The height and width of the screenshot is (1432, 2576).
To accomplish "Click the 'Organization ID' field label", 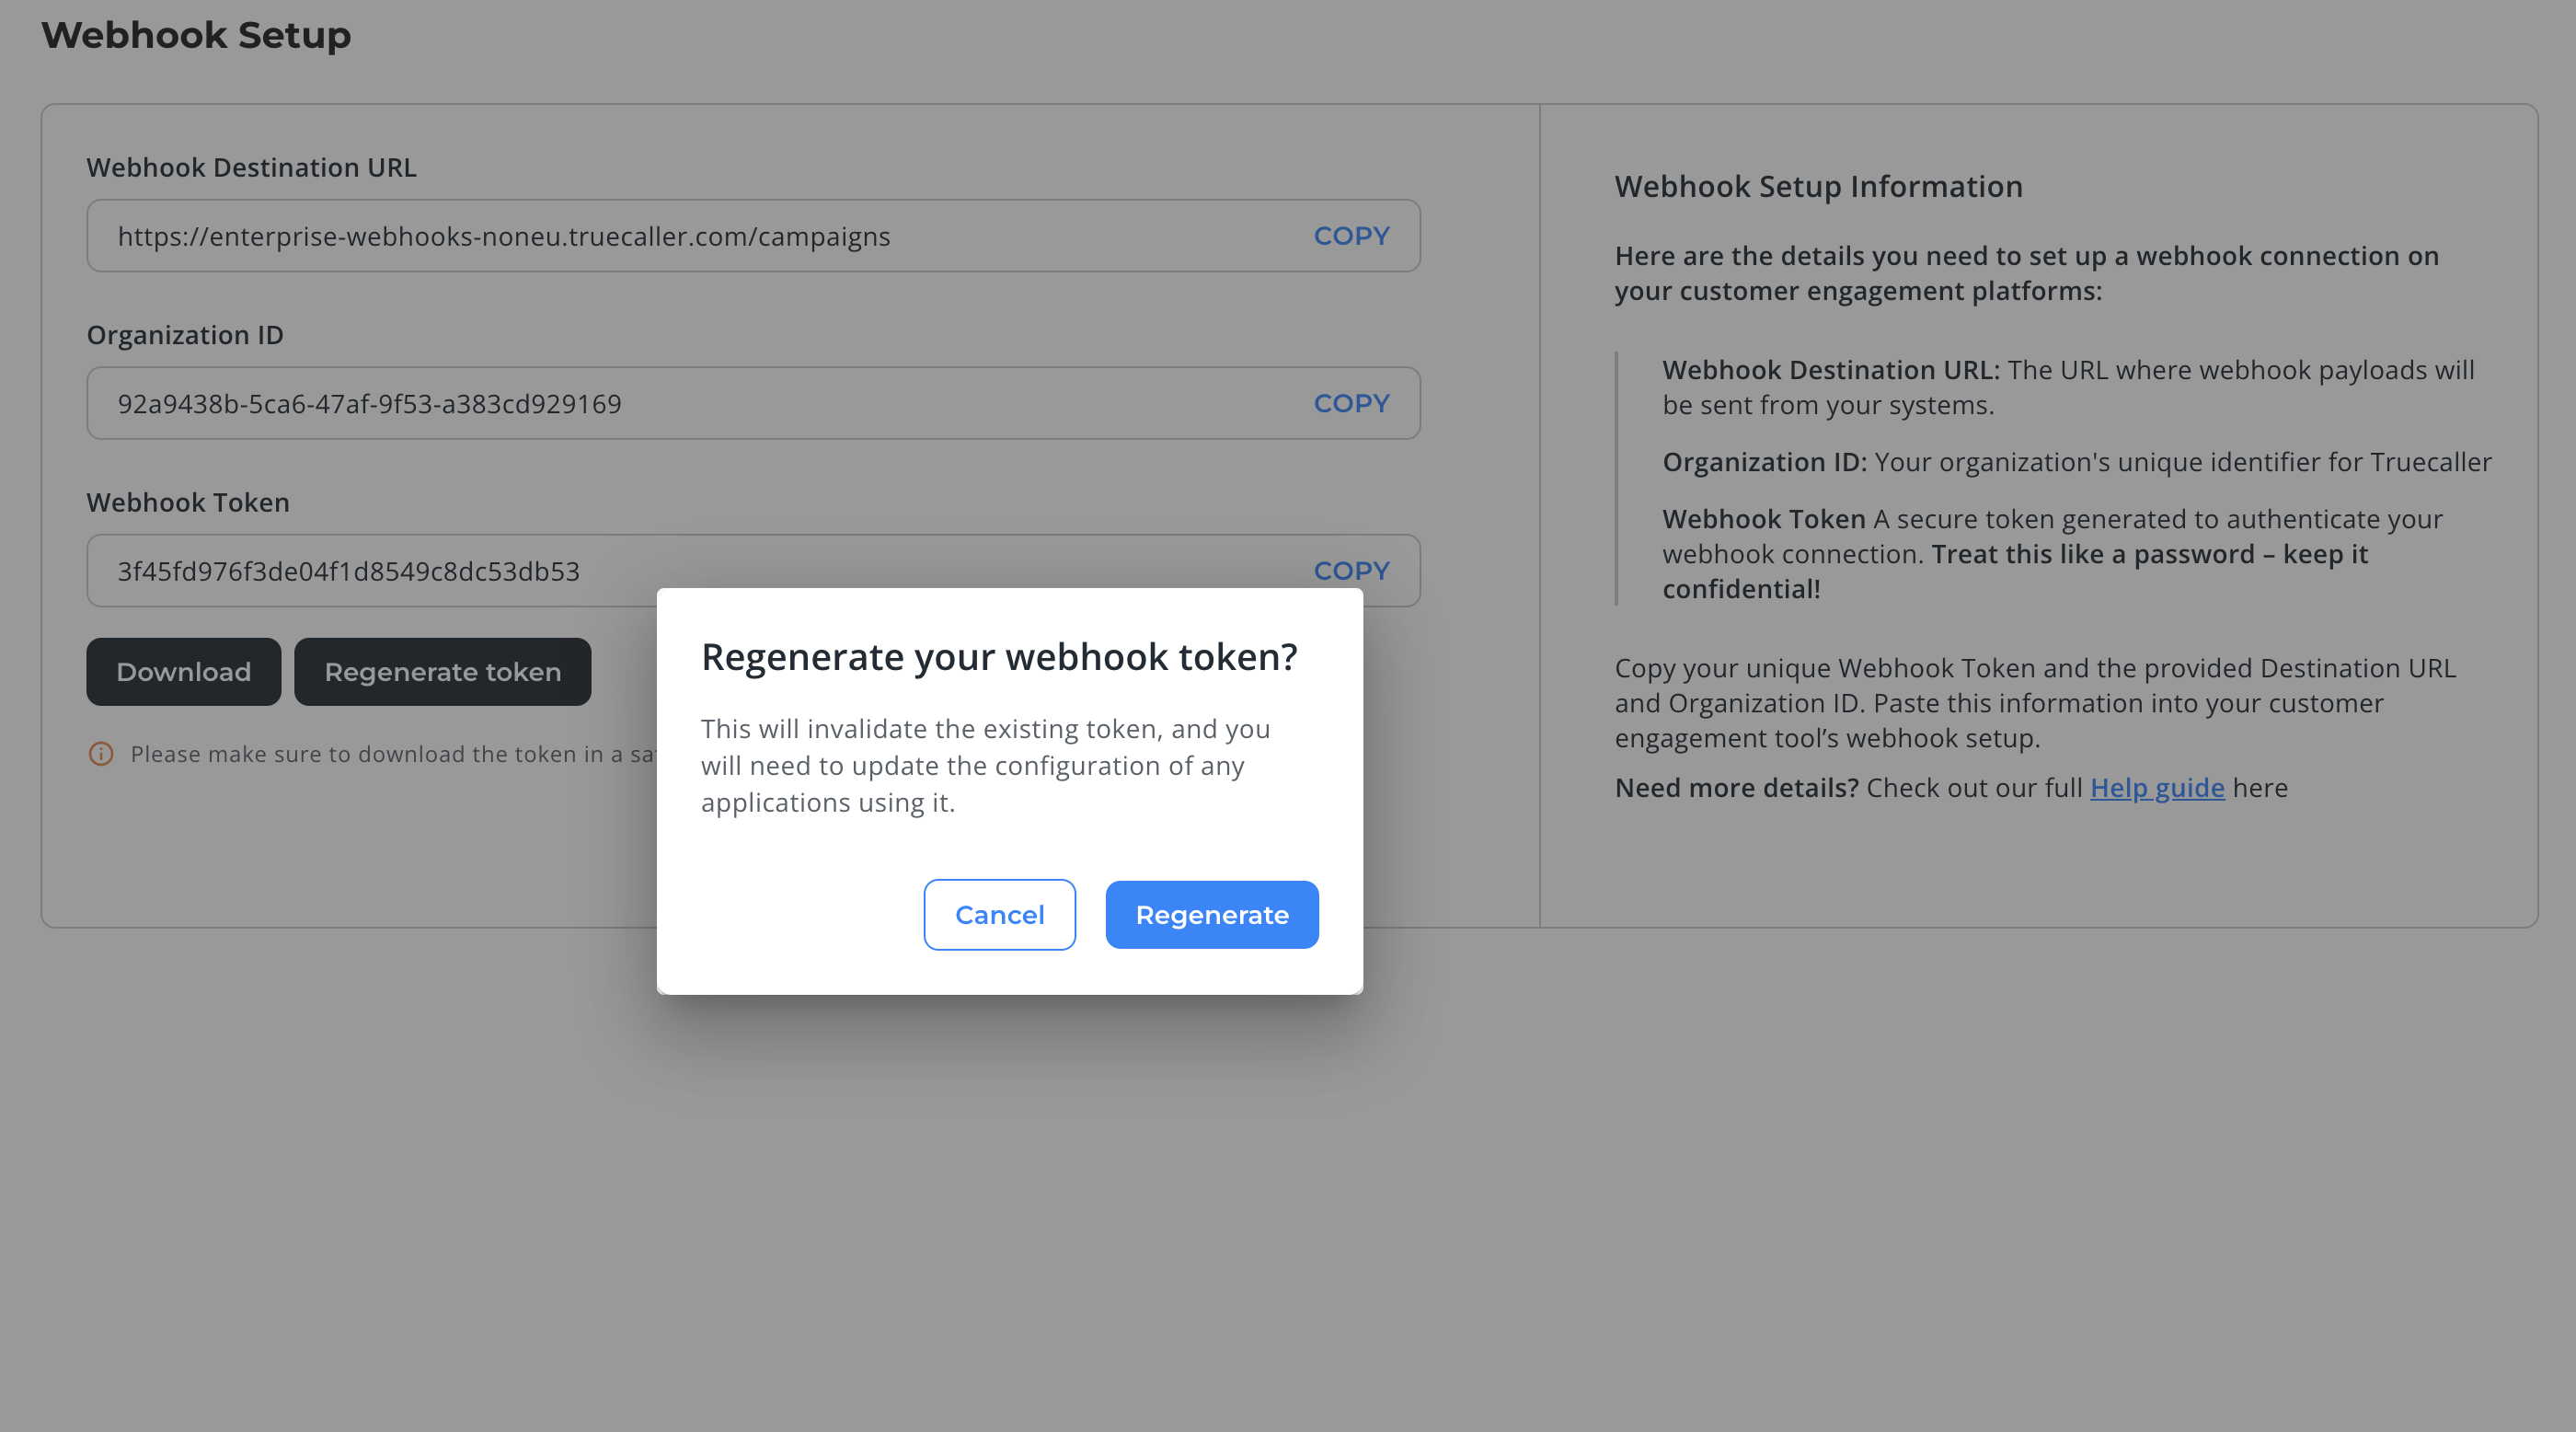I will click(x=185, y=335).
